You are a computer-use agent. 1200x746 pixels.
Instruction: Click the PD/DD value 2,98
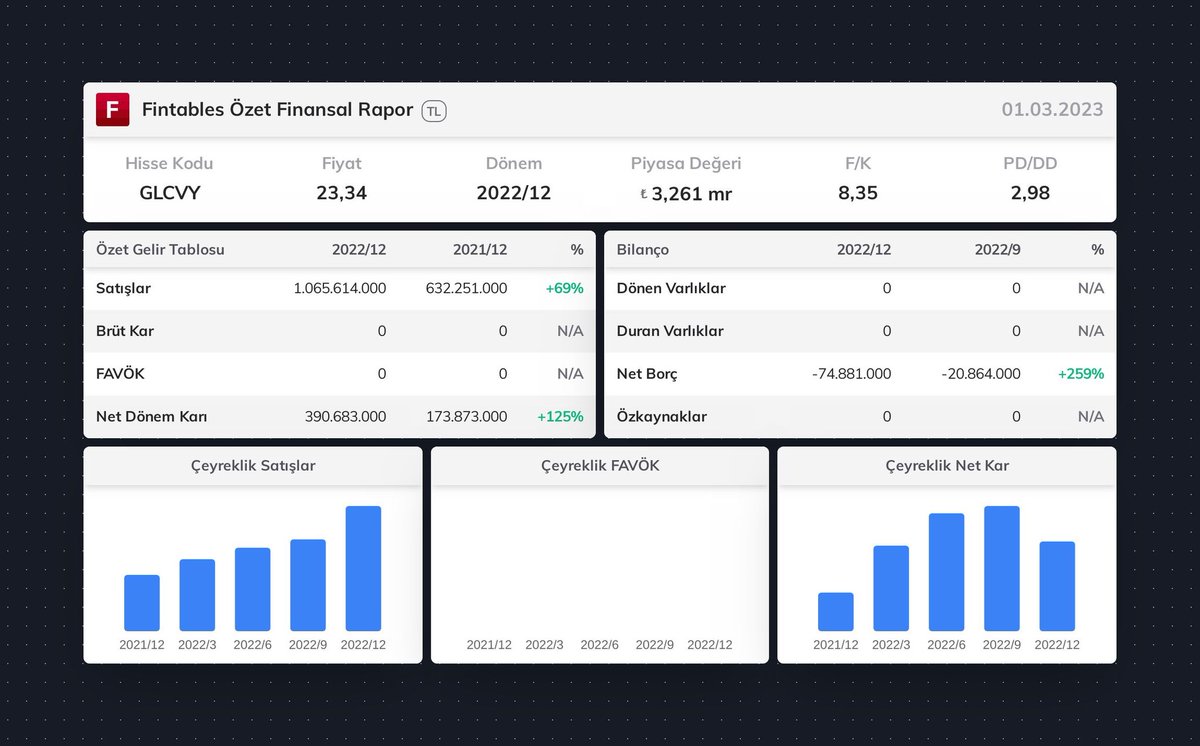pos(1030,193)
